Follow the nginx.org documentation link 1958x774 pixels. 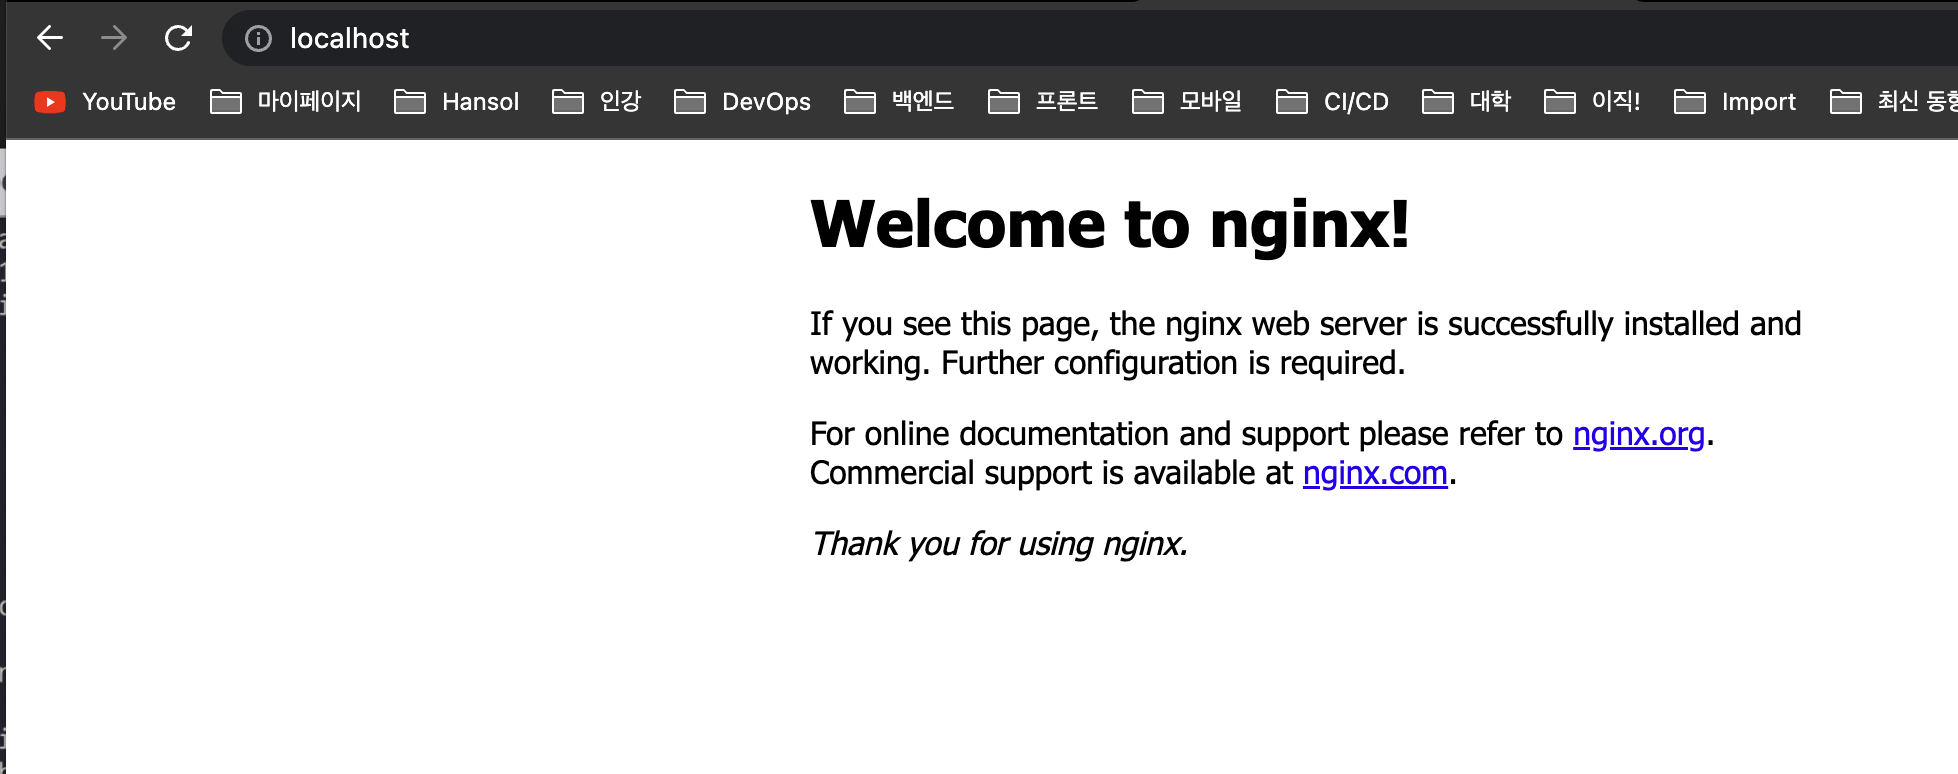[x=1638, y=434]
